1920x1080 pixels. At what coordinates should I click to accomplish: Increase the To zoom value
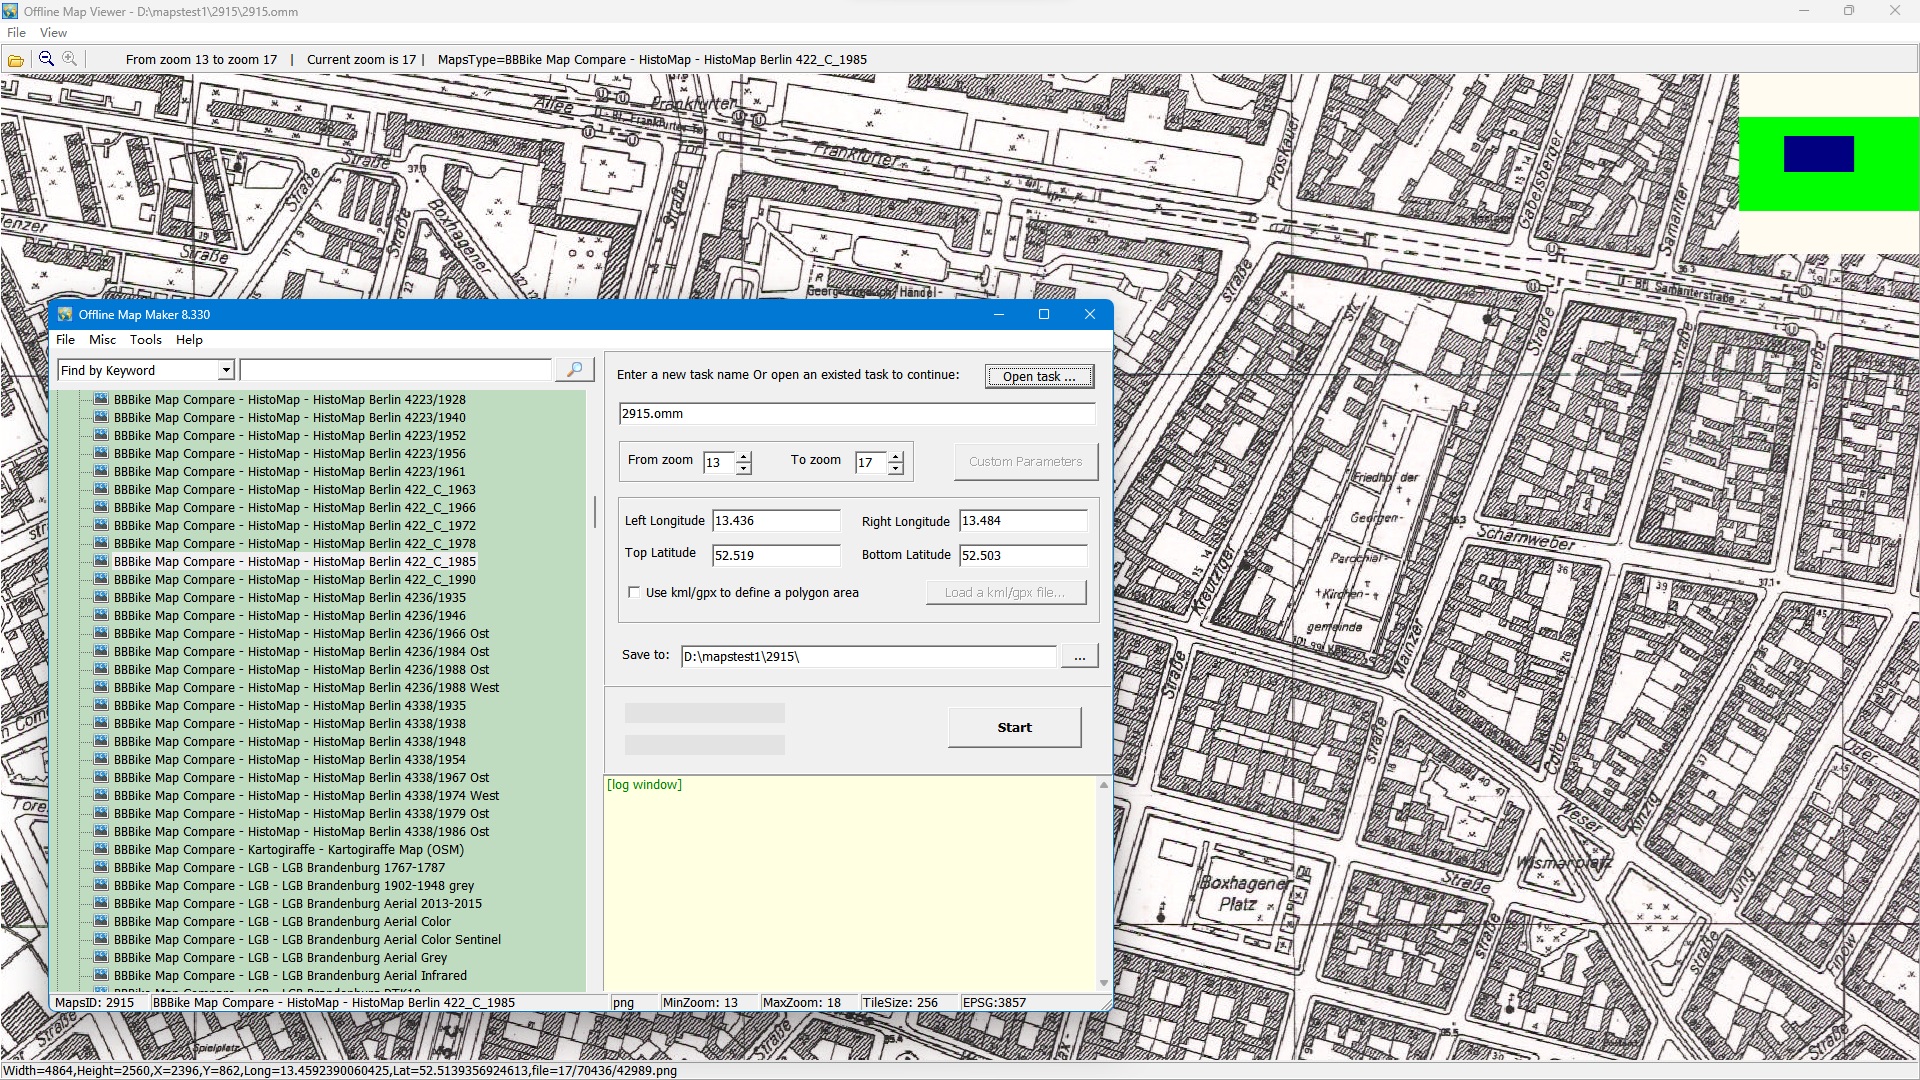[x=896, y=456]
